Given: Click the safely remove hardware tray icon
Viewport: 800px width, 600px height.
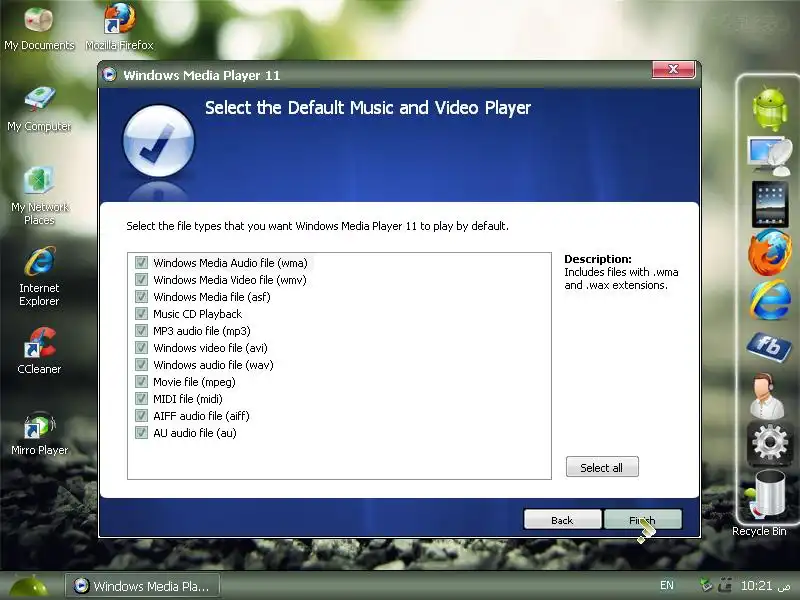Looking at the screenshot, I should click(x=706, y=585).
